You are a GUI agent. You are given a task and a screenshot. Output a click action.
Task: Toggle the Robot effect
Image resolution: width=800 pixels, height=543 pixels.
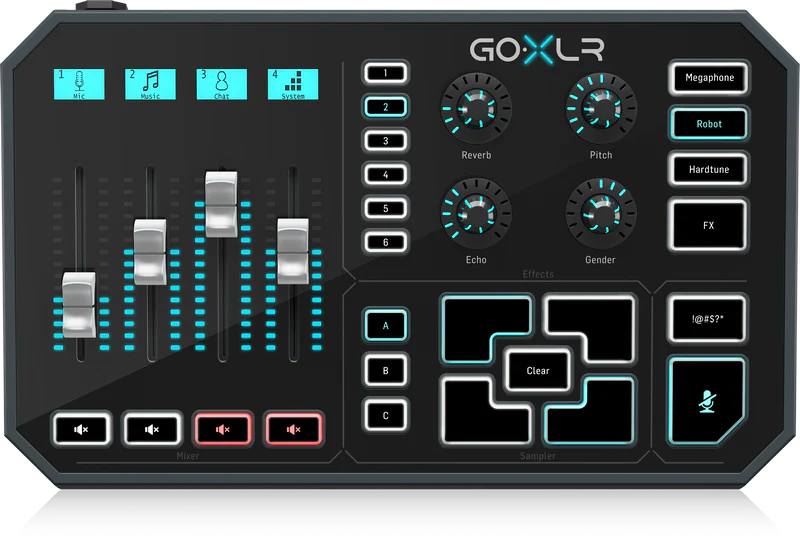pyautogui.click(x=709, y=124)
